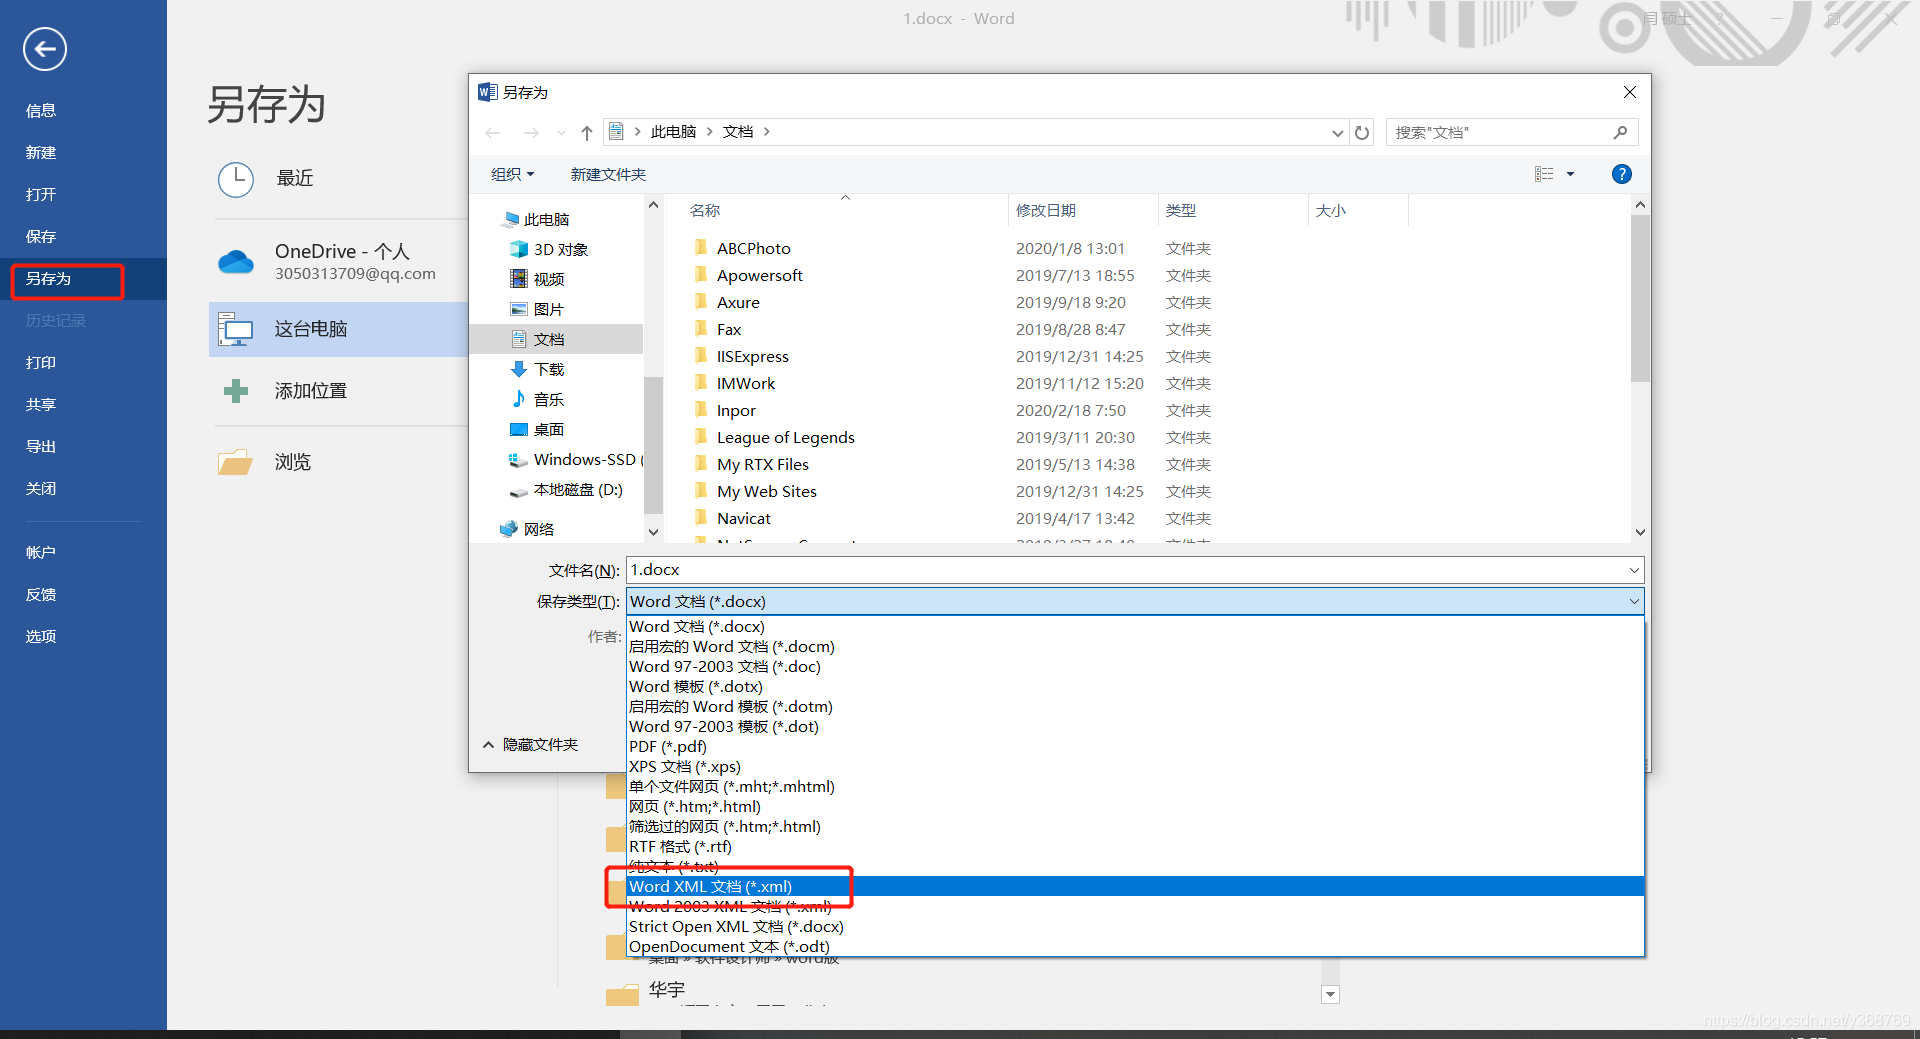Choose PDF (*.pdf) format
The height and width of the screenshot is (1039, 1920).
pyautogui.click(x=1135, y=746)
